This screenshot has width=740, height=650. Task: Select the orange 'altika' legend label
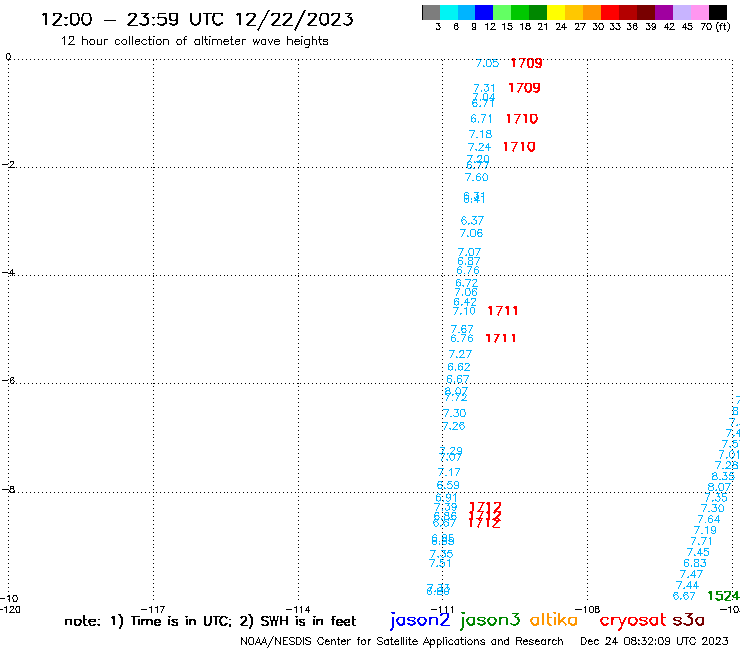pyautogui.click(x=554, y=620)
